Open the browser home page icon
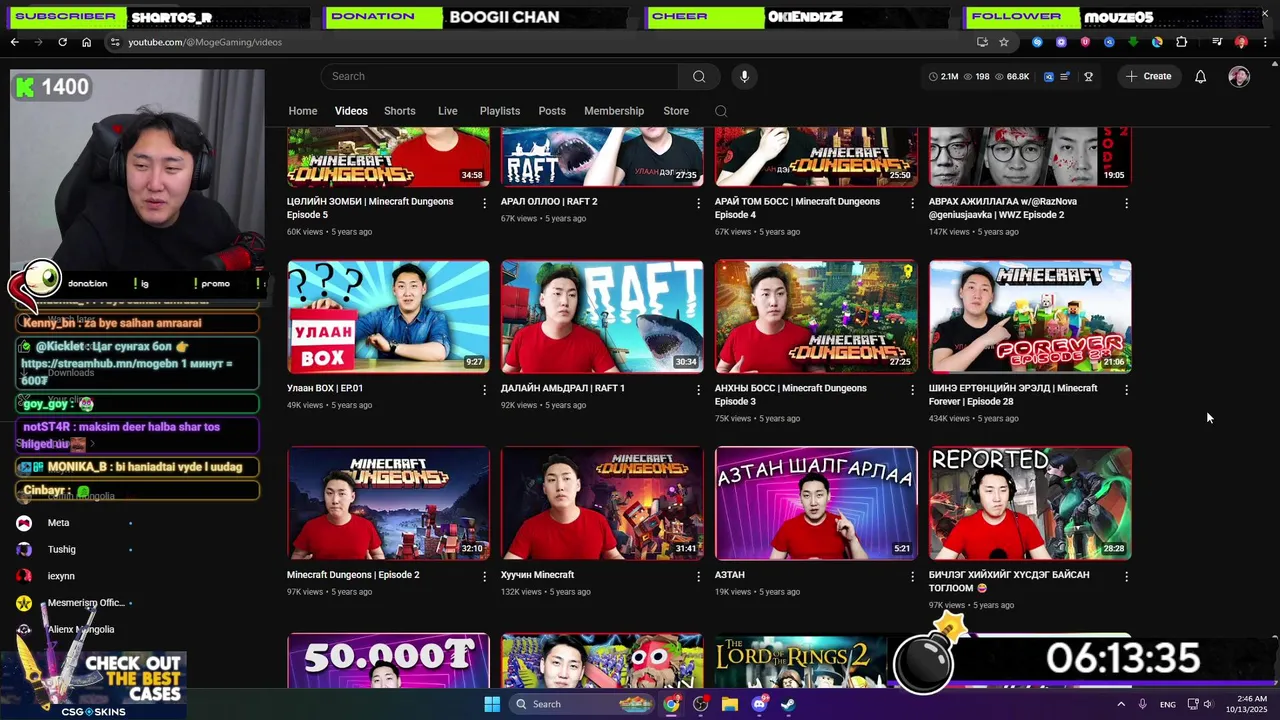The width and height of the screenshot is (1280, 720). point(86,42)
